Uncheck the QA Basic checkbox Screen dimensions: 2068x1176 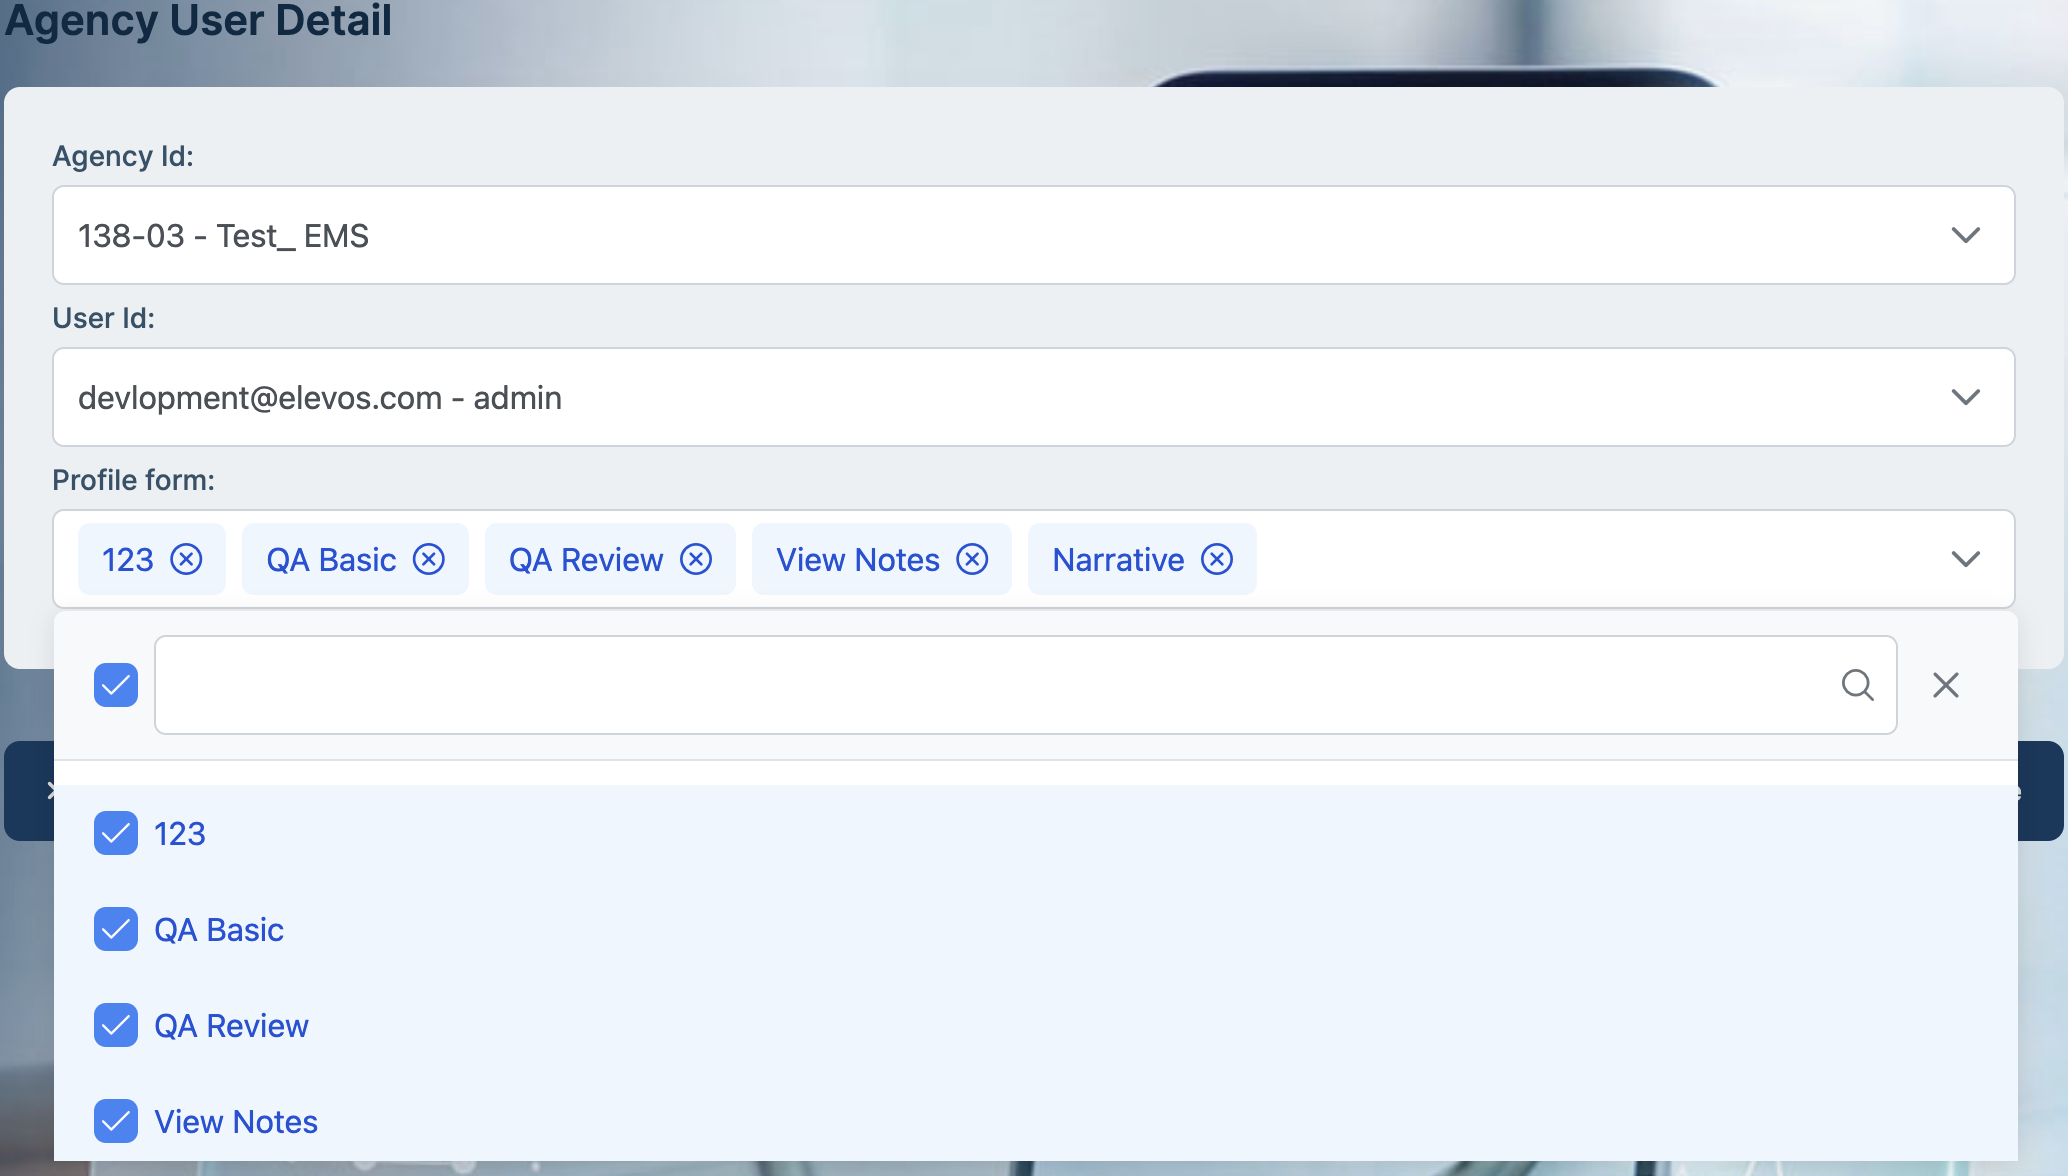click(x=116, y=929)
